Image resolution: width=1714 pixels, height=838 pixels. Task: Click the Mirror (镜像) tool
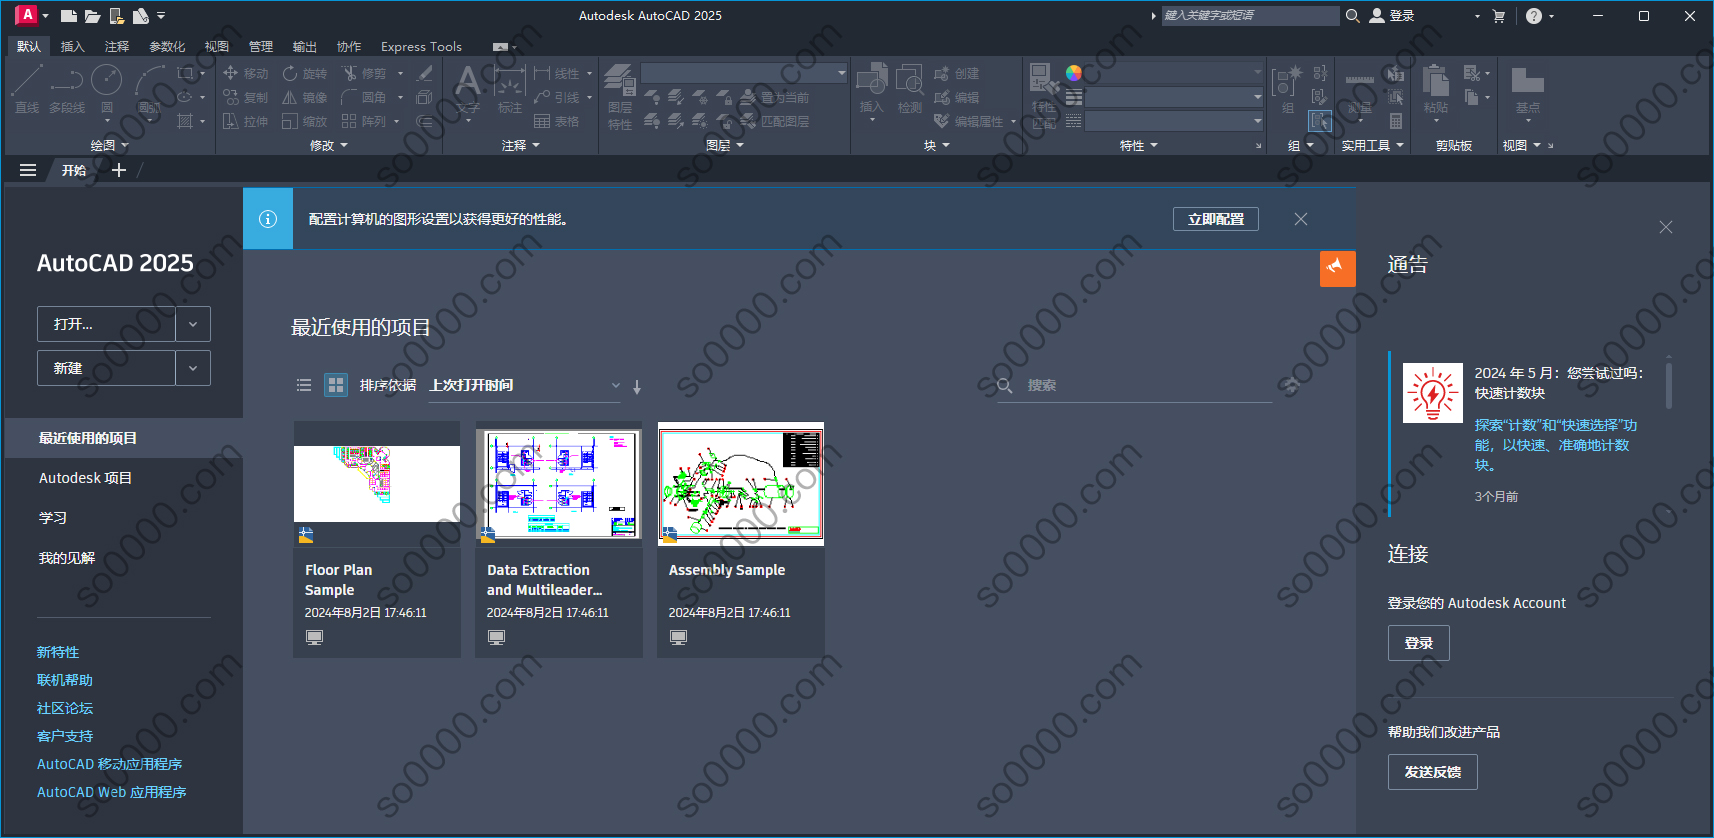[x=305, y=97]
